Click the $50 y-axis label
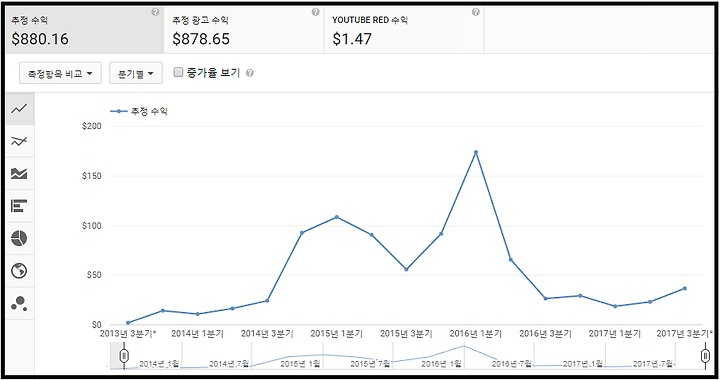The width and height of the screenshot is (720, 380). point(94,275)
